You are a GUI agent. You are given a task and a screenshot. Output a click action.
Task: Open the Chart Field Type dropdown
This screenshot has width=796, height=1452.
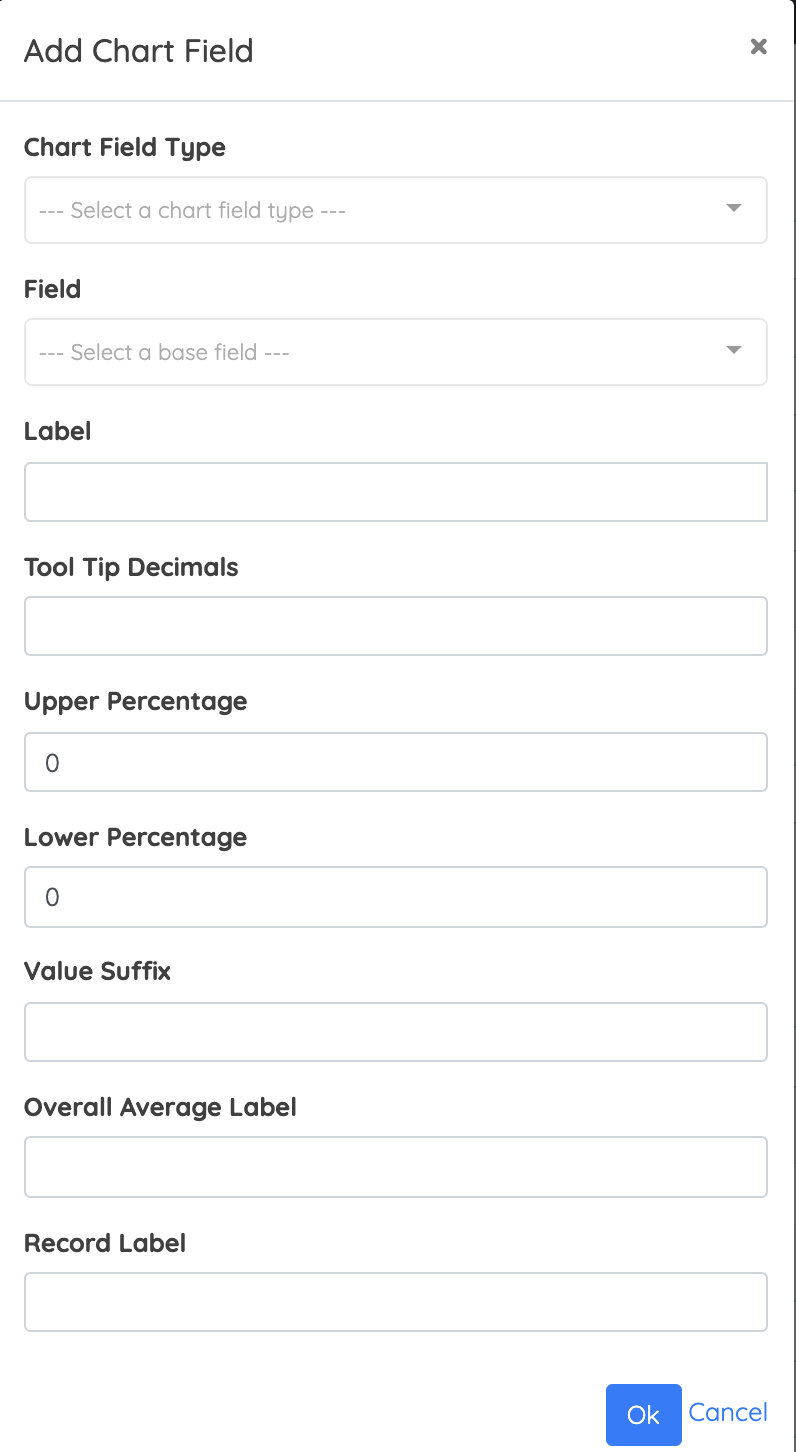point(396,210)
